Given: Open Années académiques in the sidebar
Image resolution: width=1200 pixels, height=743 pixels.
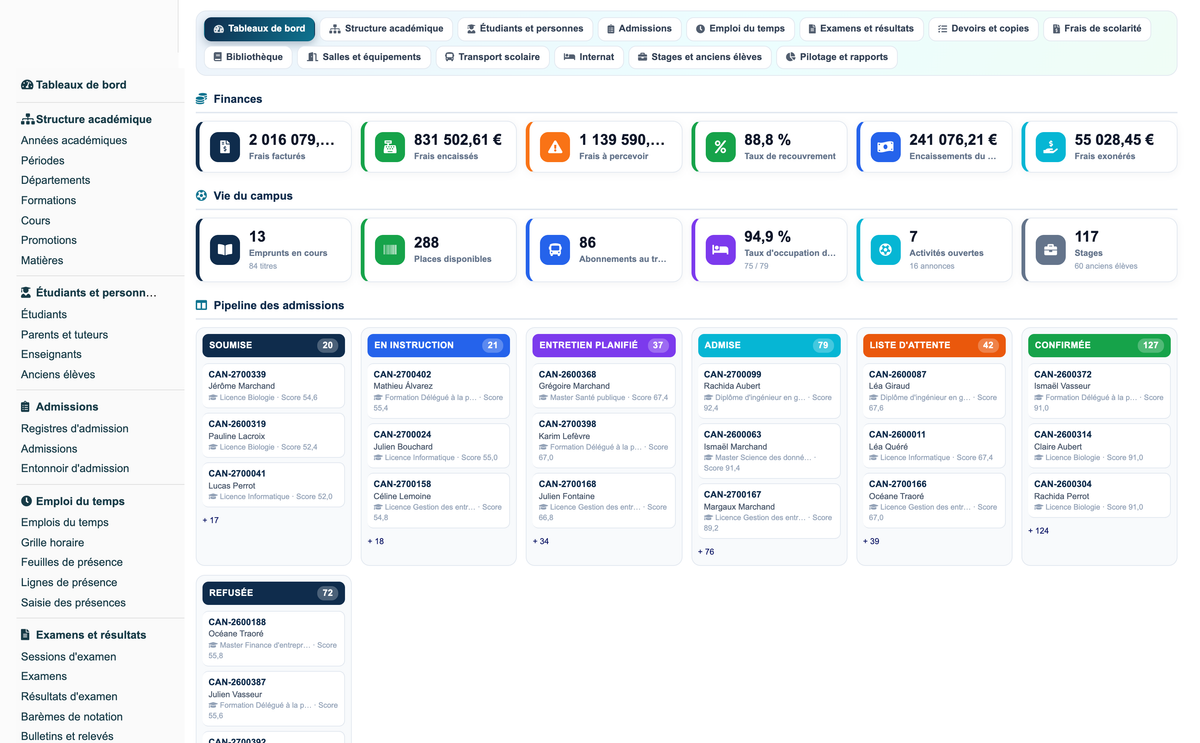Looking at the screenshot, I should pyautogui.click(x=74, y=141).
